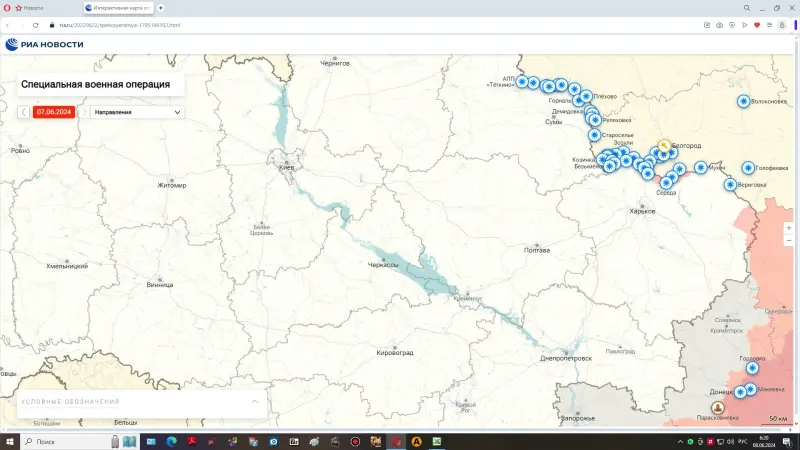This screenshot has width=800, height=450.
Task: Open the 07.06.2024 date picker
Action: 54,112
